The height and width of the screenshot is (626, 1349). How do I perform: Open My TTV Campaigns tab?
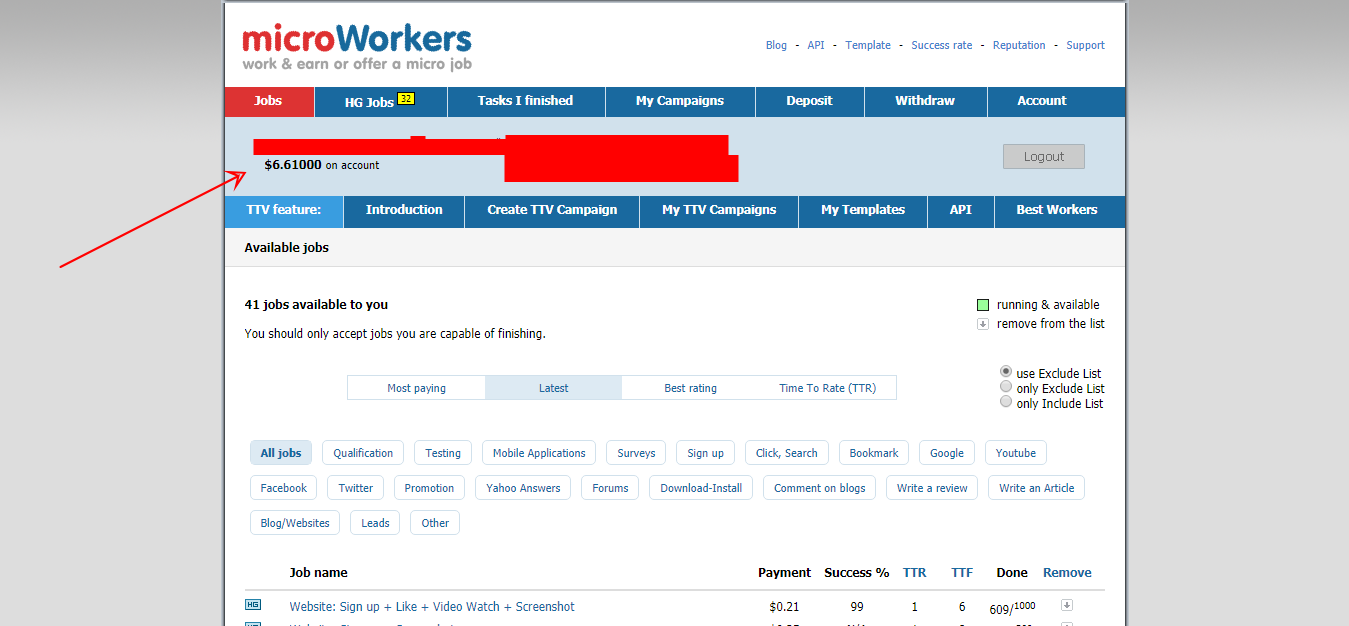pyautogui.click(x=719, y=210)
